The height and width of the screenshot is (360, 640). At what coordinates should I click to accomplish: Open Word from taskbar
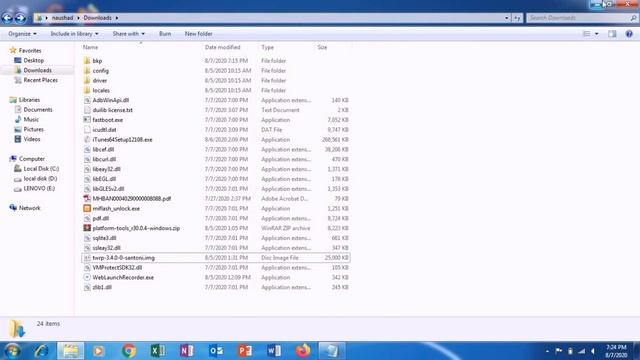(x=274, y=351)
